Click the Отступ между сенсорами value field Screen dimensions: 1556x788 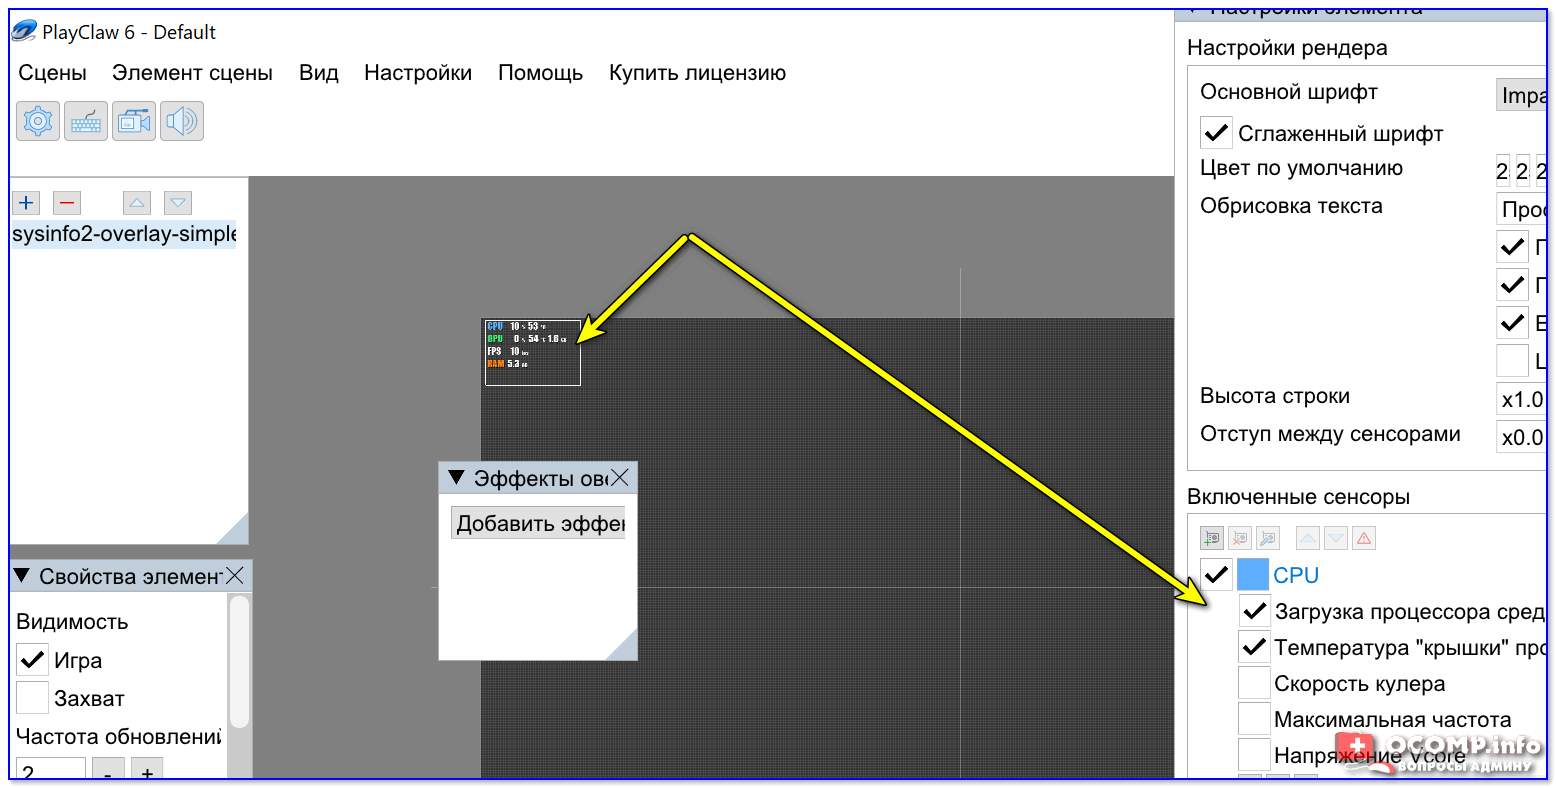click(1521, 437)
